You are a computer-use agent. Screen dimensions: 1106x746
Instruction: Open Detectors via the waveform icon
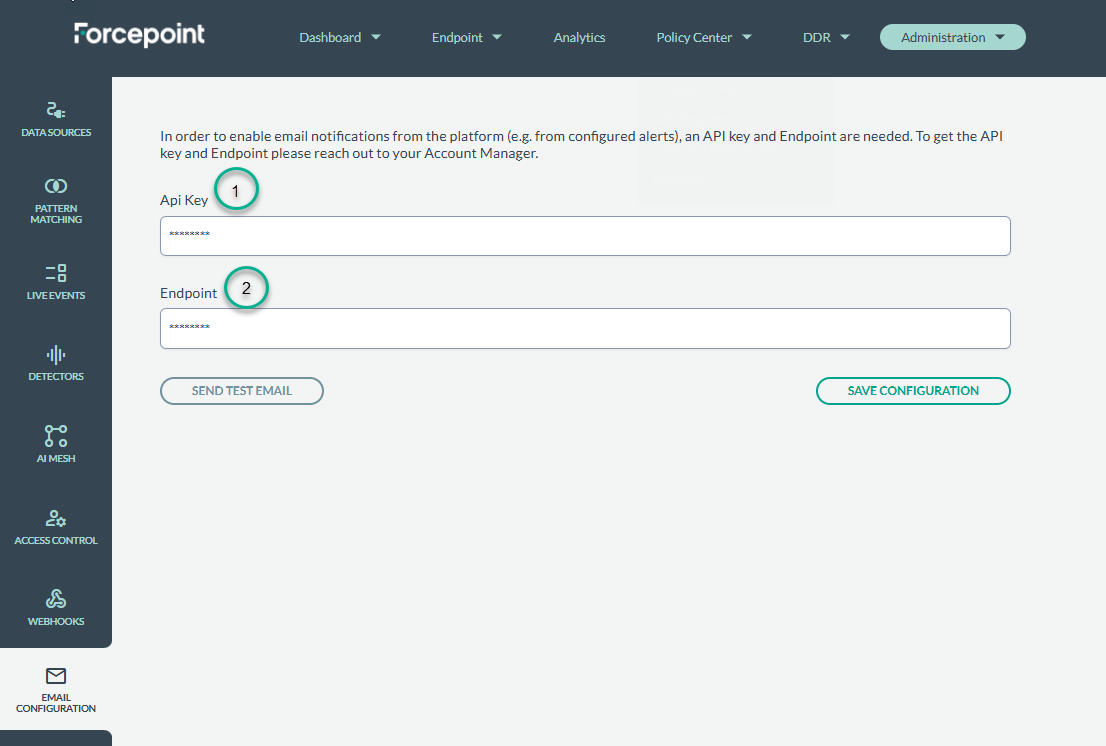click(56, 355)
